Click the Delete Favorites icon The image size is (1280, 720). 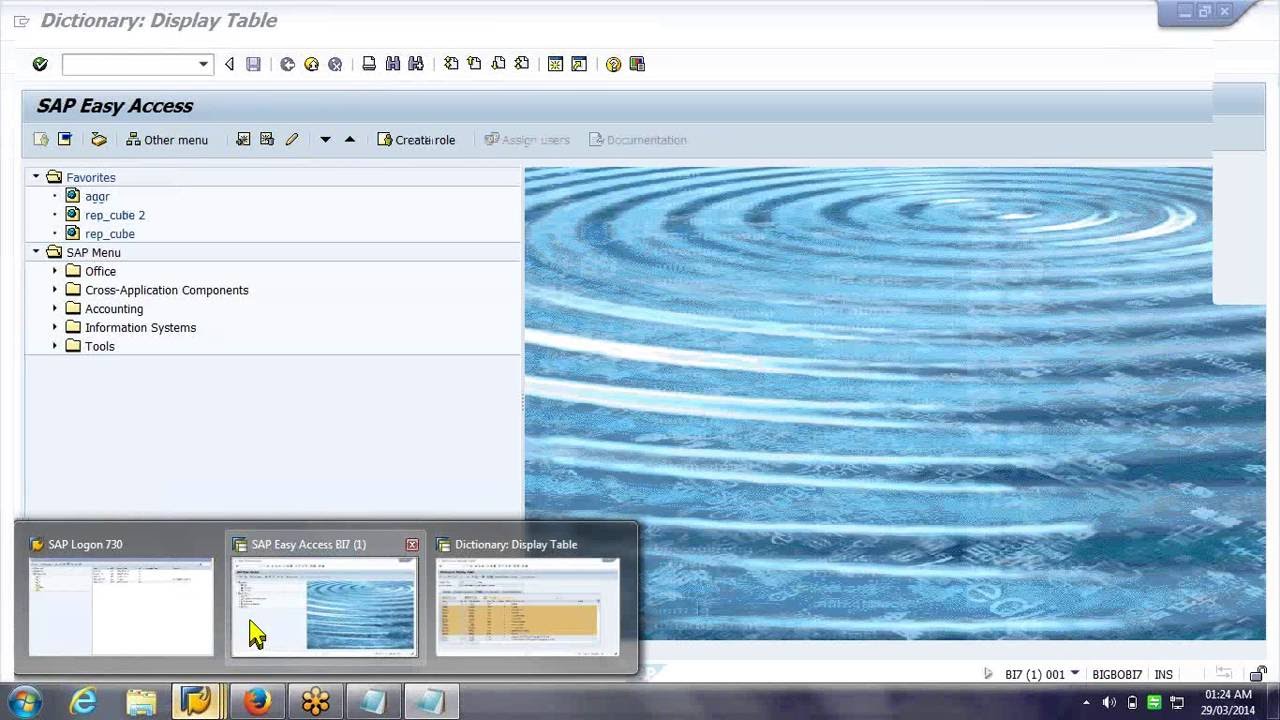267,139
